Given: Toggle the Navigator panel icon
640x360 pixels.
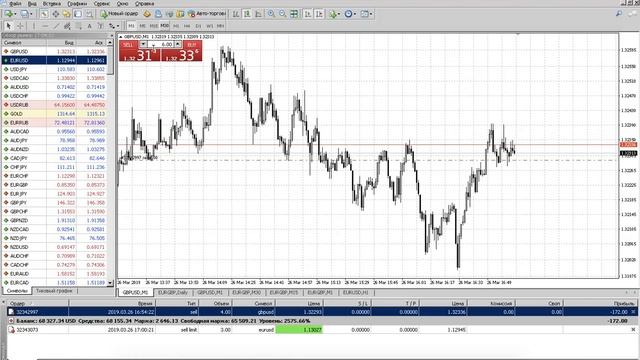Looking at the screenshot, I should point(66,14).
